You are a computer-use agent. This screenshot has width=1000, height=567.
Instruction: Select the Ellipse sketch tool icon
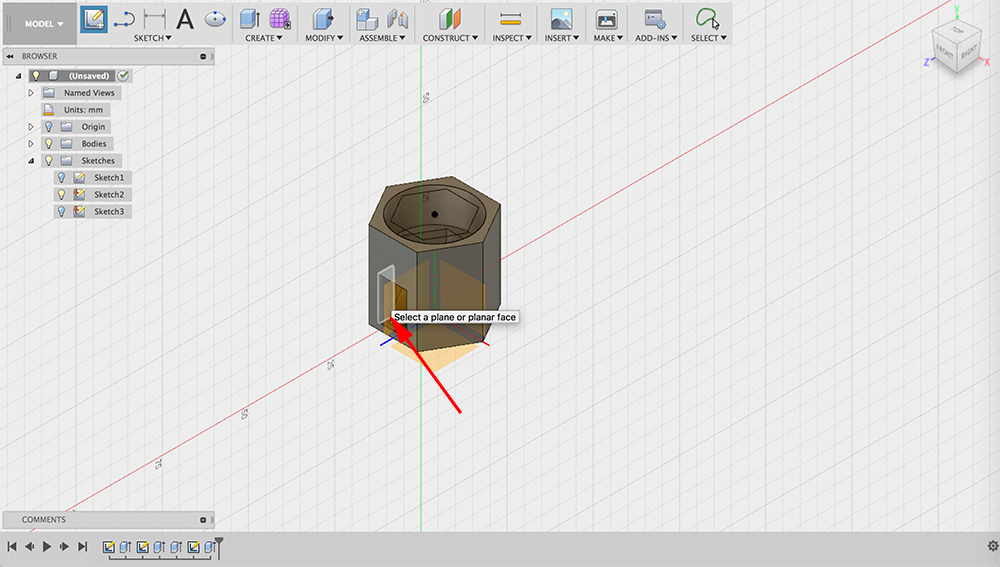[216, 19]
